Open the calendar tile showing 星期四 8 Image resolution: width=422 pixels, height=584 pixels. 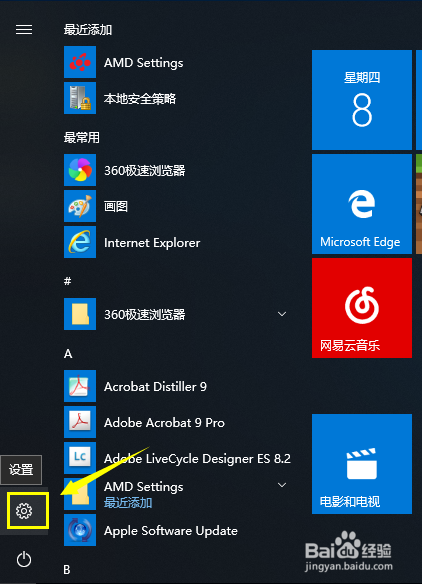[362, 100]
